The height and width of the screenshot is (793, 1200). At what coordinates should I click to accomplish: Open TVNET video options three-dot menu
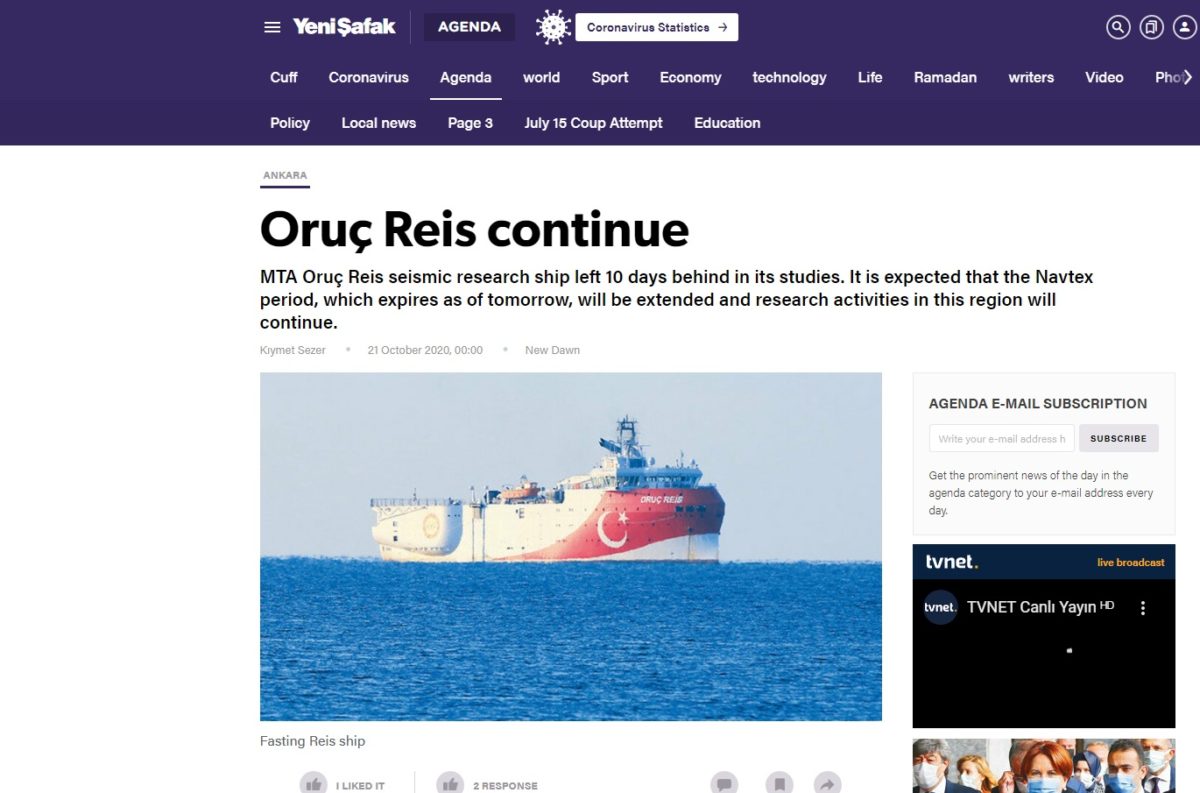[x=1143, y=607]
